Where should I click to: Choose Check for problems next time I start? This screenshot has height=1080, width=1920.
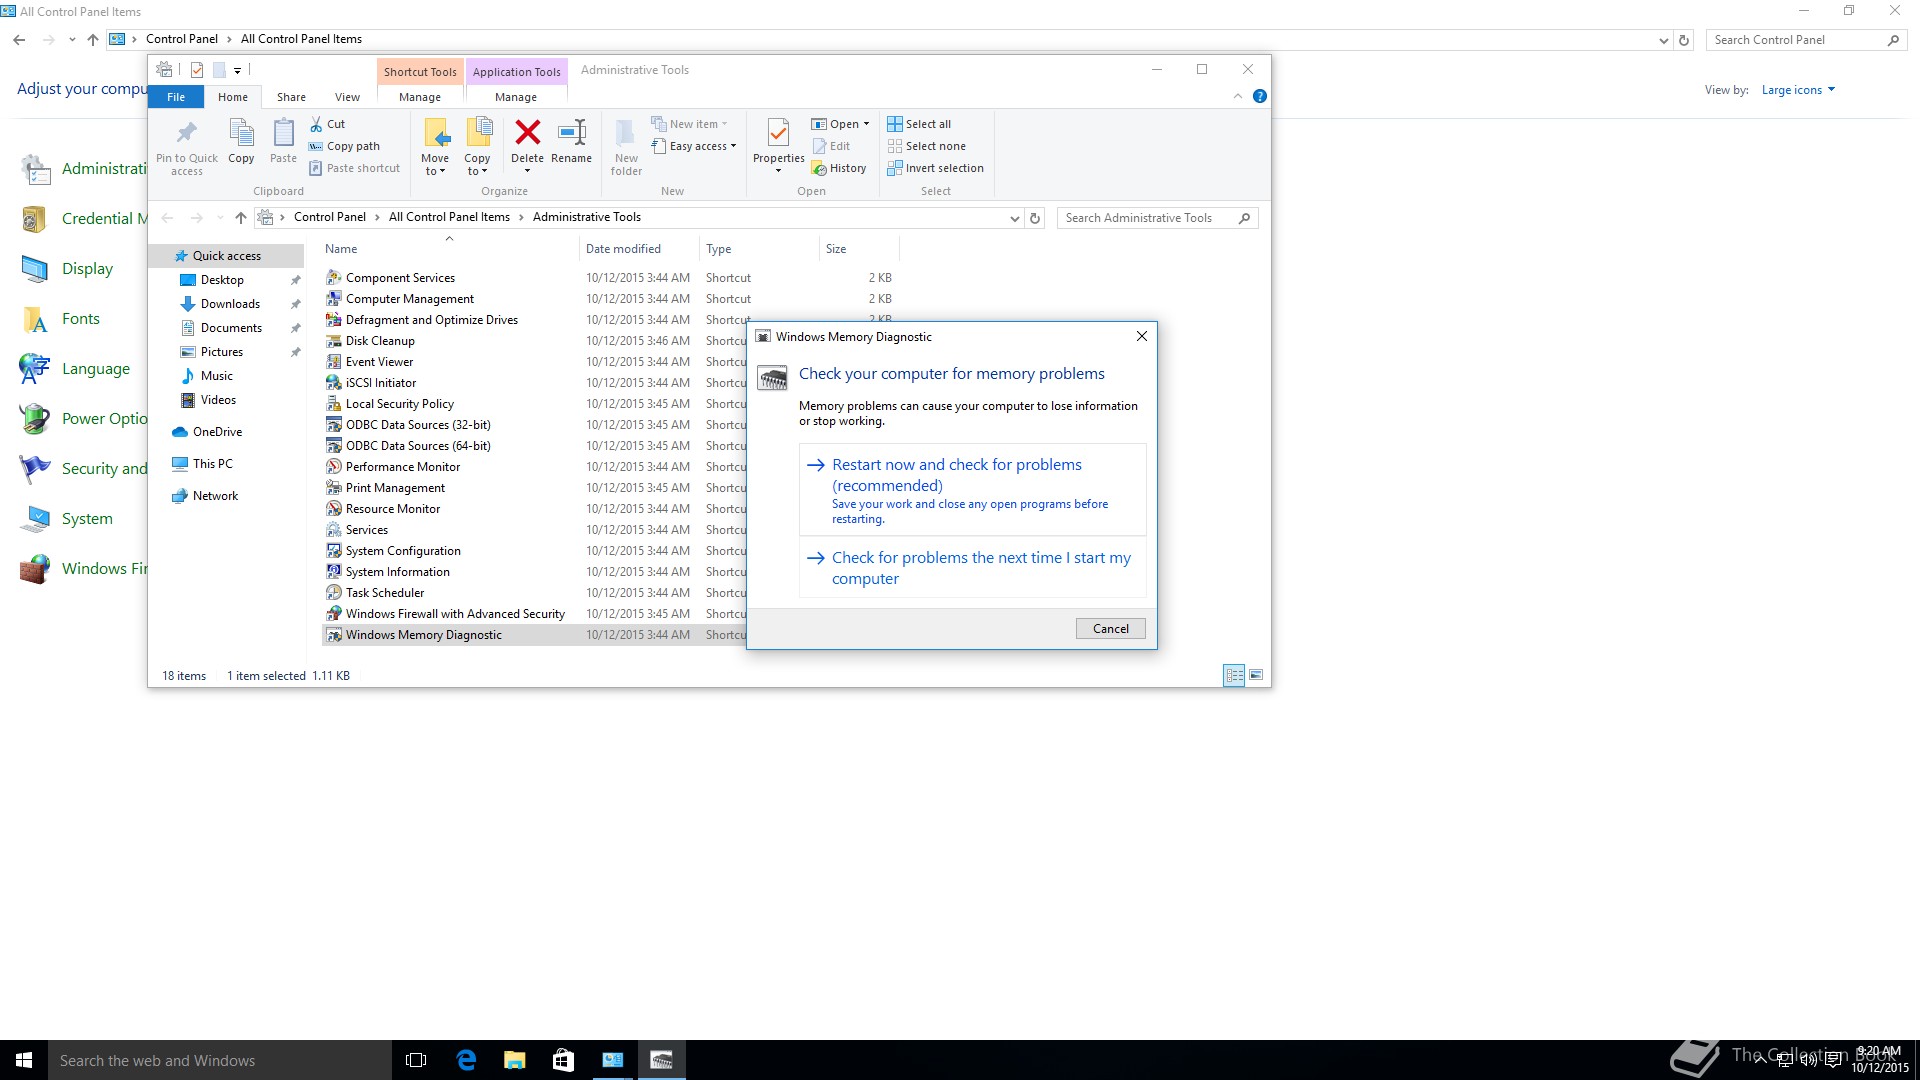973,568
